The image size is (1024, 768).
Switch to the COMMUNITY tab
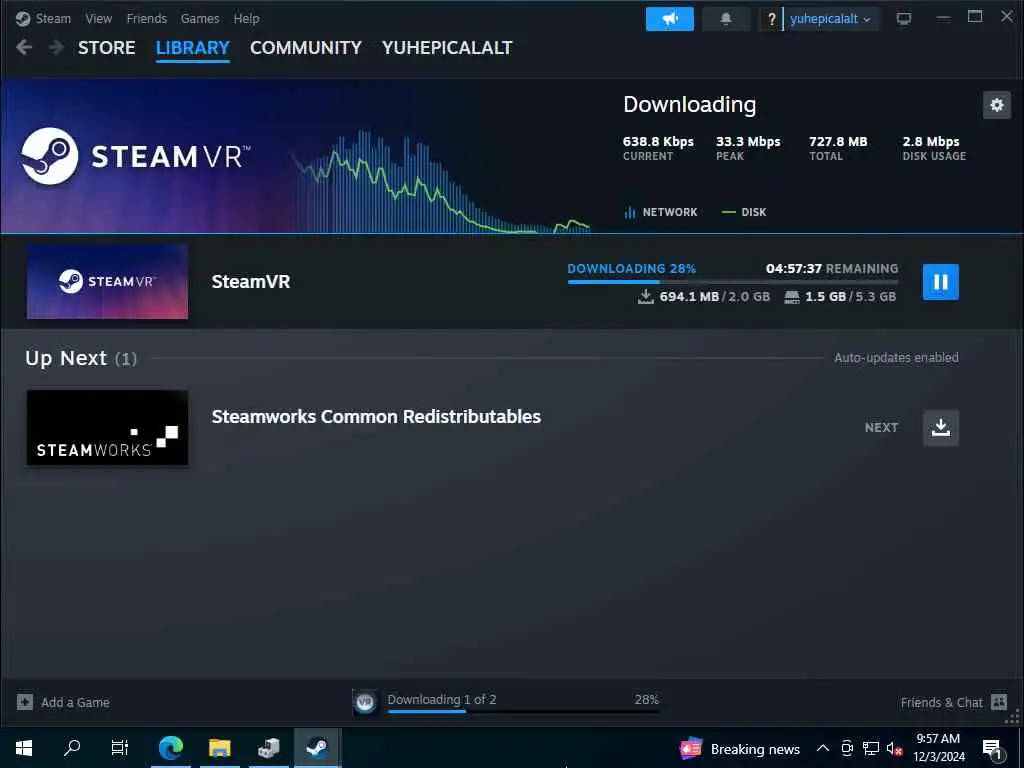click(306, 48)
